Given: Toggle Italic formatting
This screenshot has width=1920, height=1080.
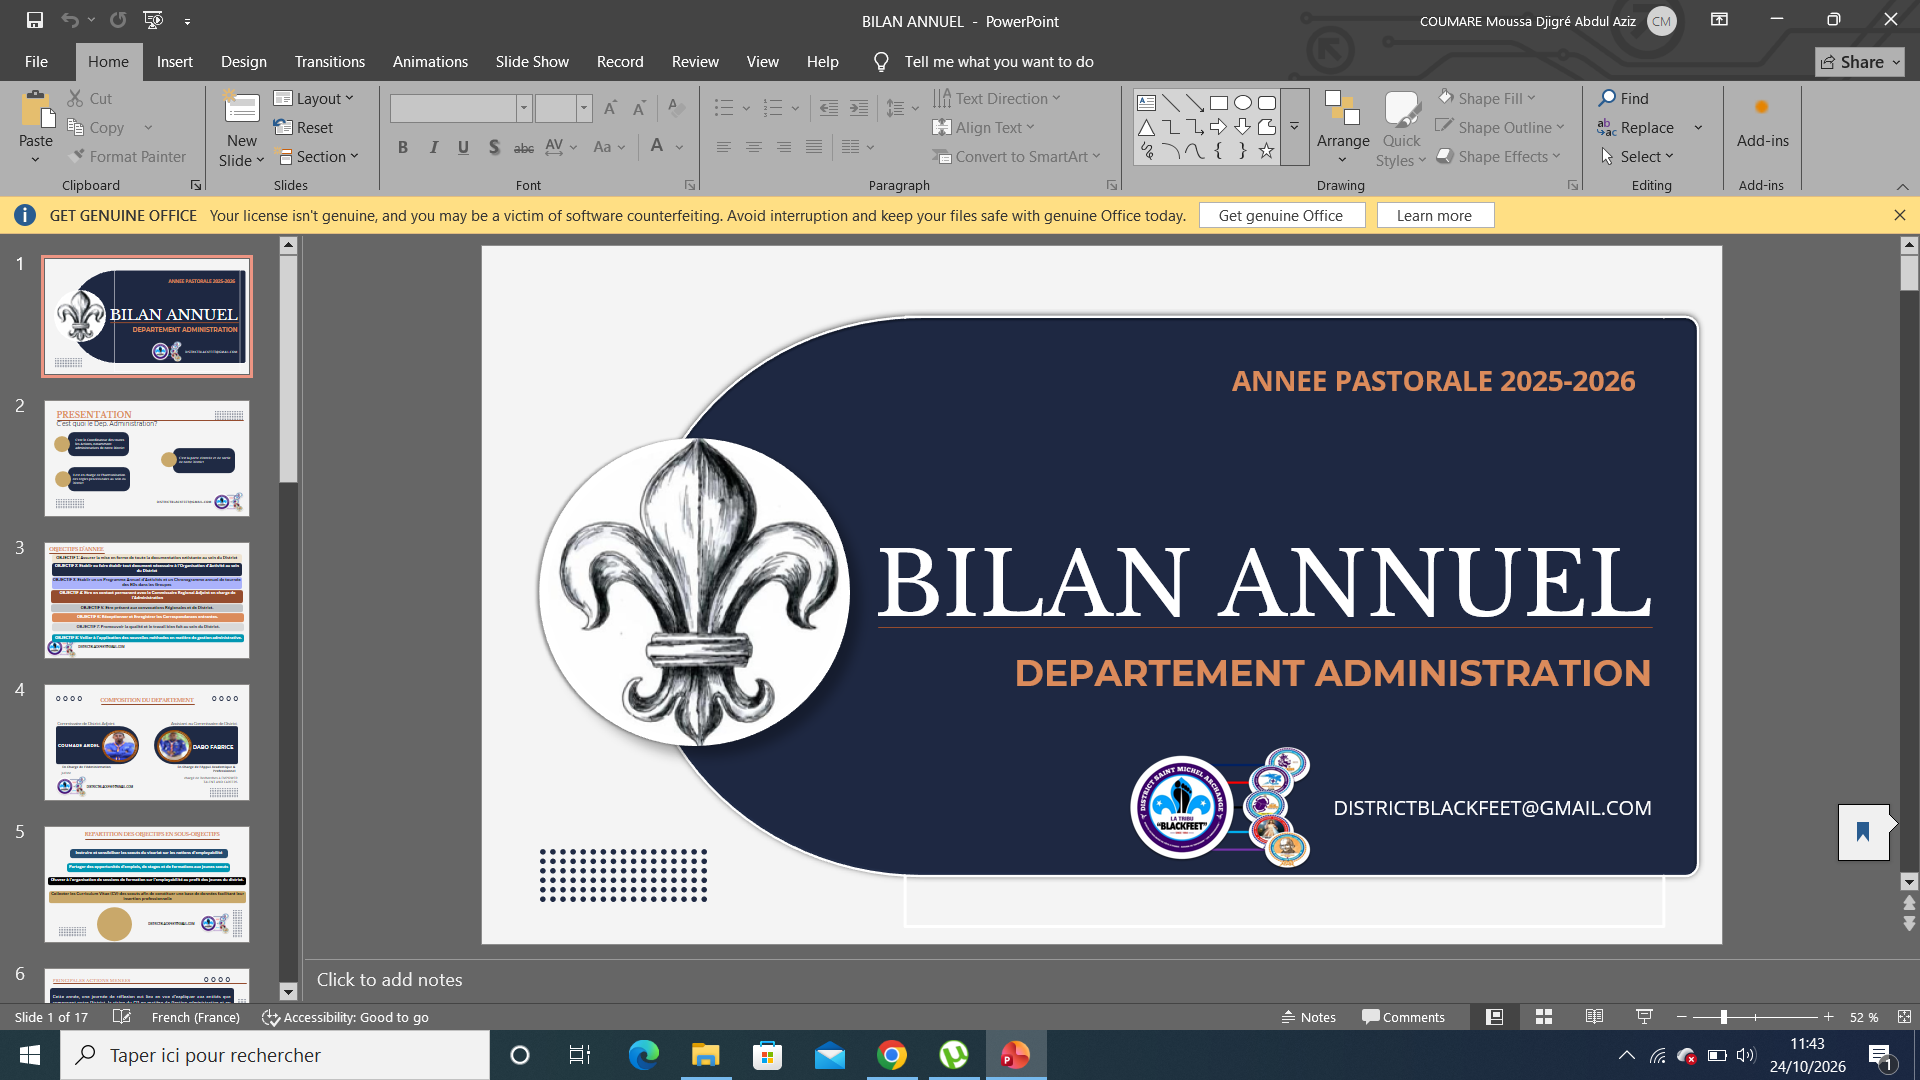Looking at the screenshot, I should [x=433, y=147].
